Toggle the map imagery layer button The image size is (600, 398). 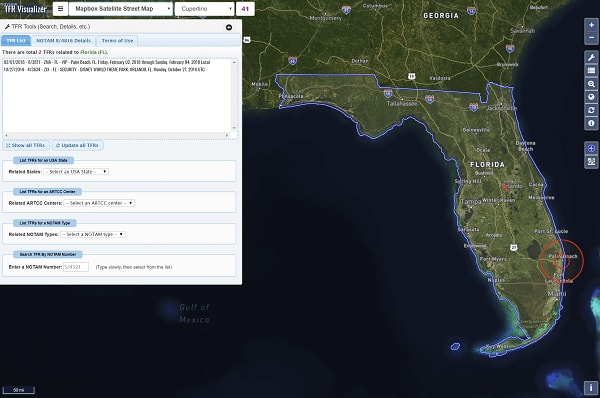[x=591, y=161]
